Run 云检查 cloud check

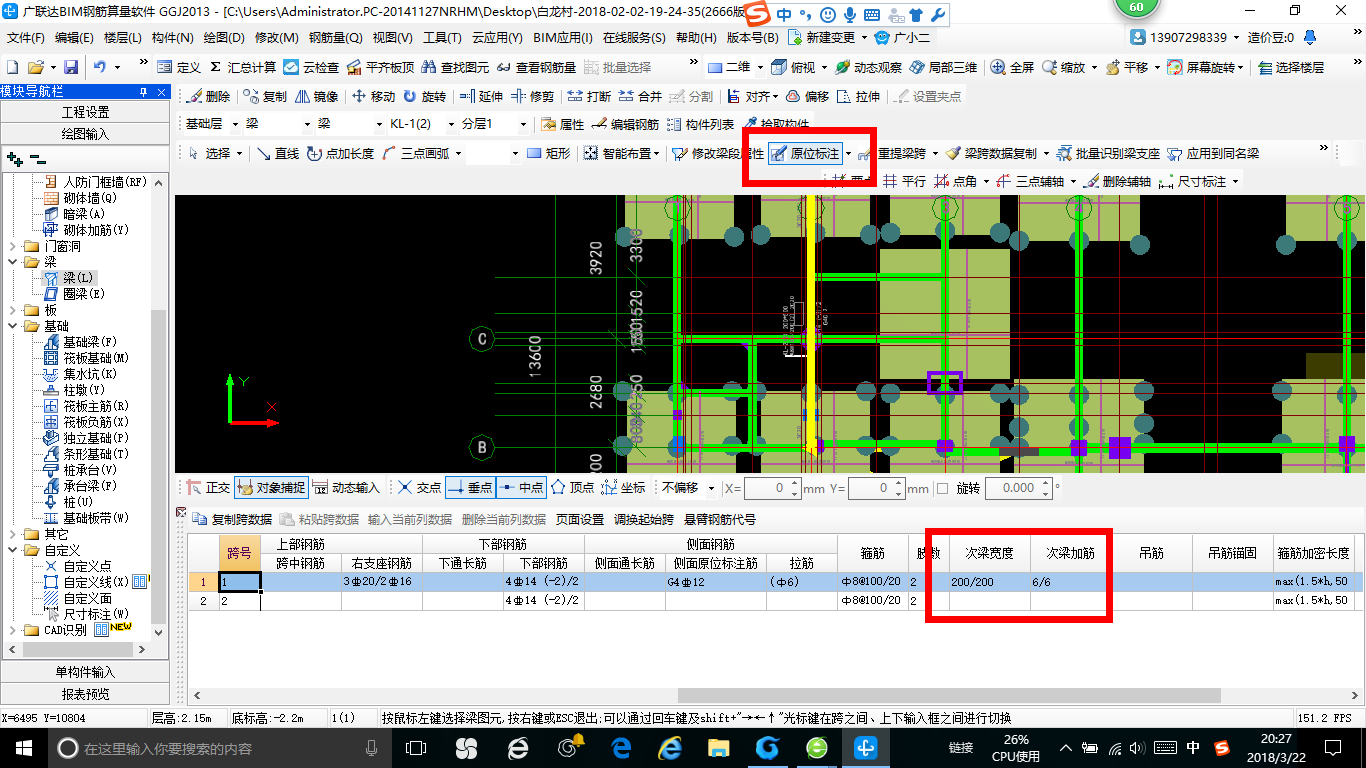311,67
